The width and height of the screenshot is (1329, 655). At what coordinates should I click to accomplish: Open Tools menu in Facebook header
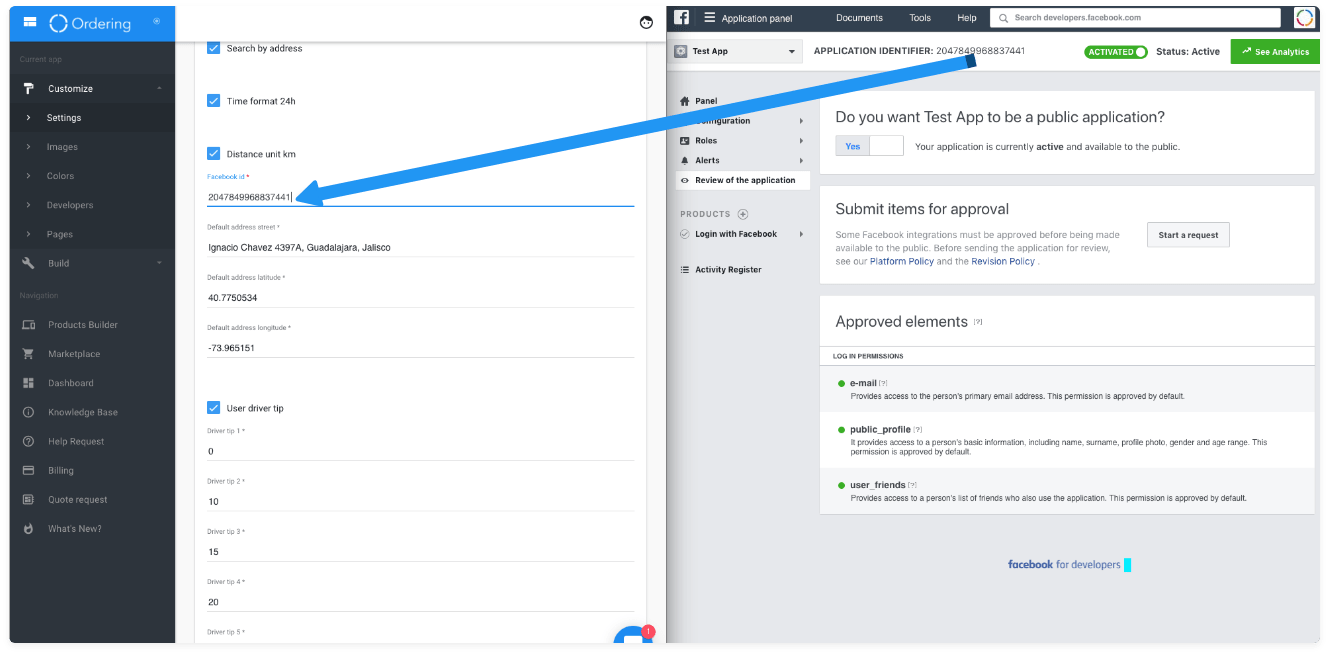tap(920, 18)
